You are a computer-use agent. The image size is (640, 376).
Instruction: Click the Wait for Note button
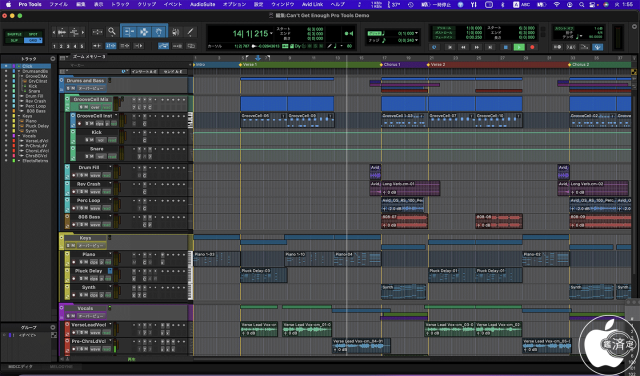(x=557, y=47)
